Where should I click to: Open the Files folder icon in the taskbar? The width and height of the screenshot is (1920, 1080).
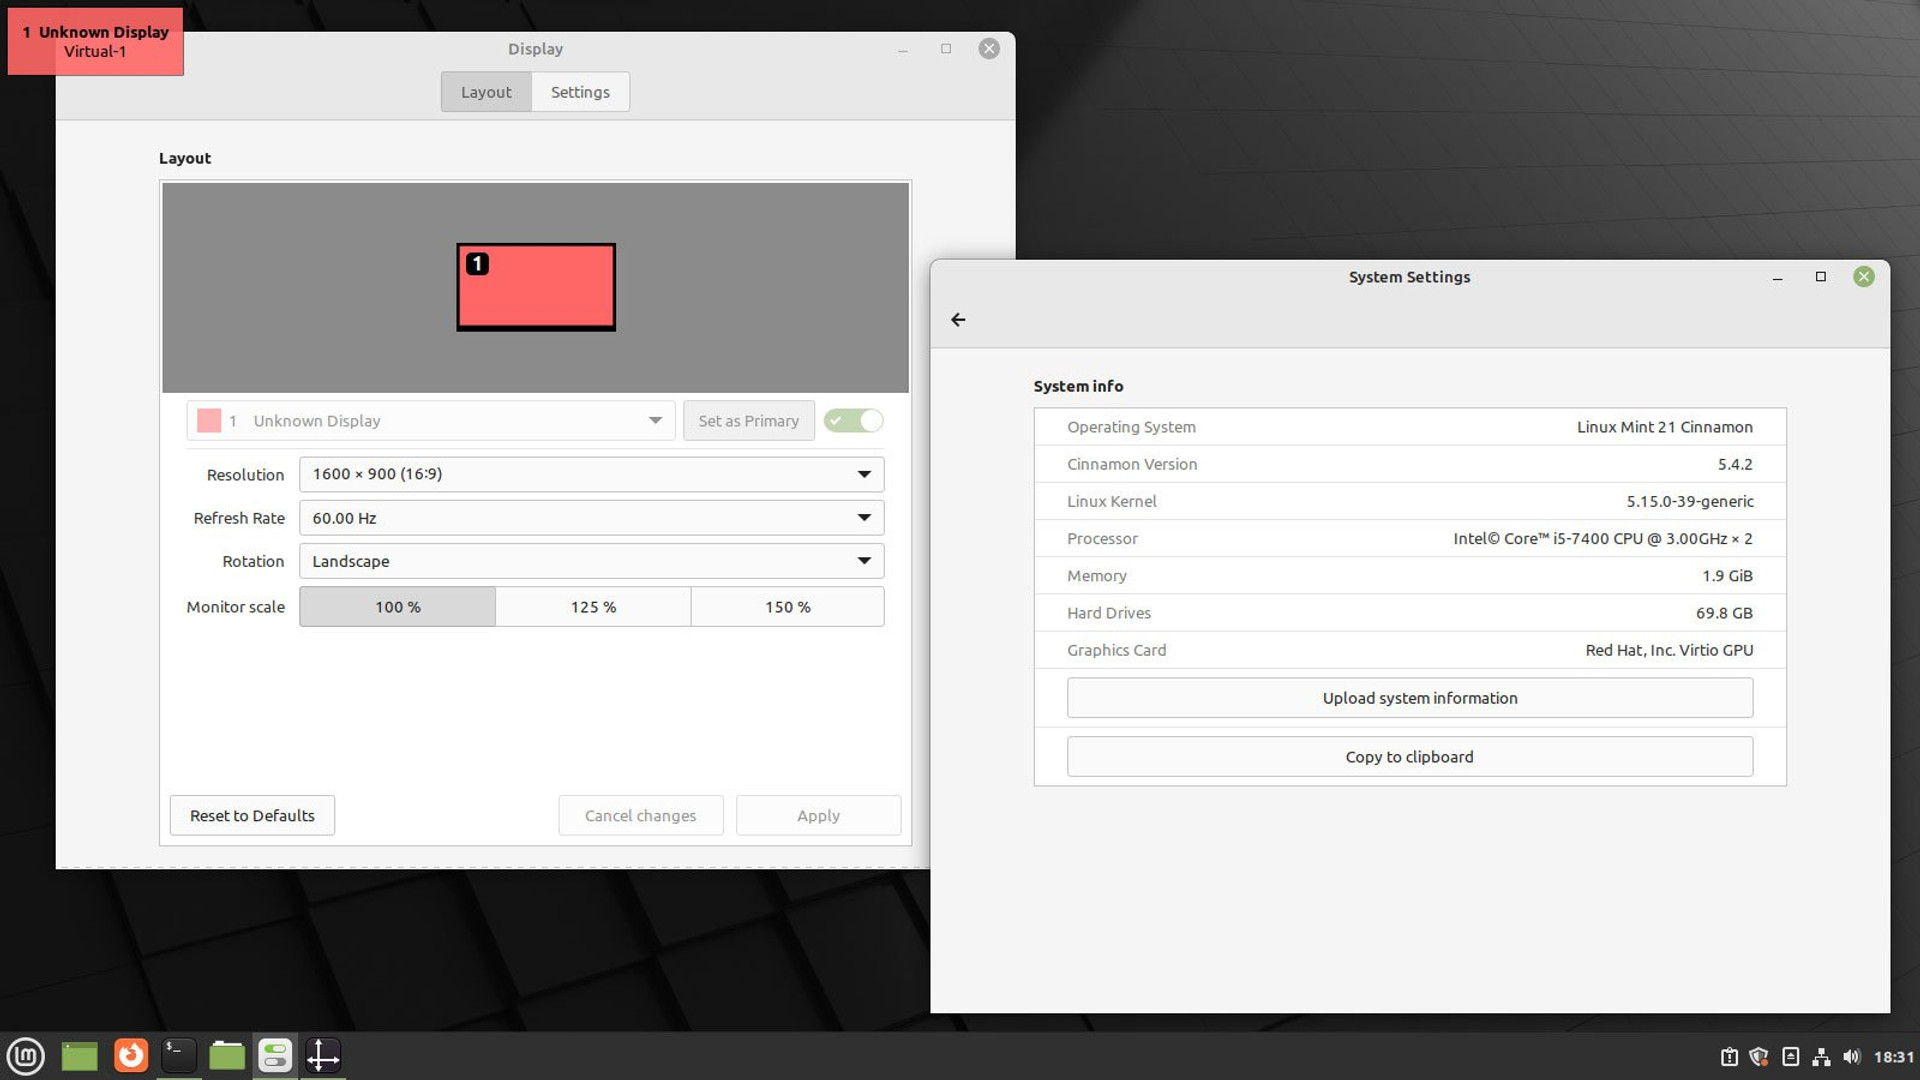(x=227, y=1056)
